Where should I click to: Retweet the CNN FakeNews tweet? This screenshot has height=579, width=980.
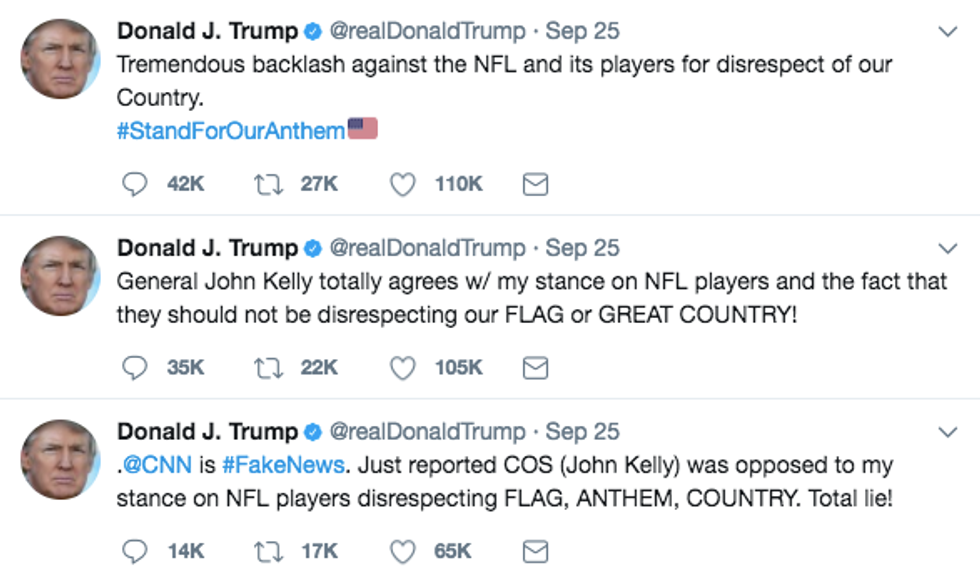pos(268,551)
